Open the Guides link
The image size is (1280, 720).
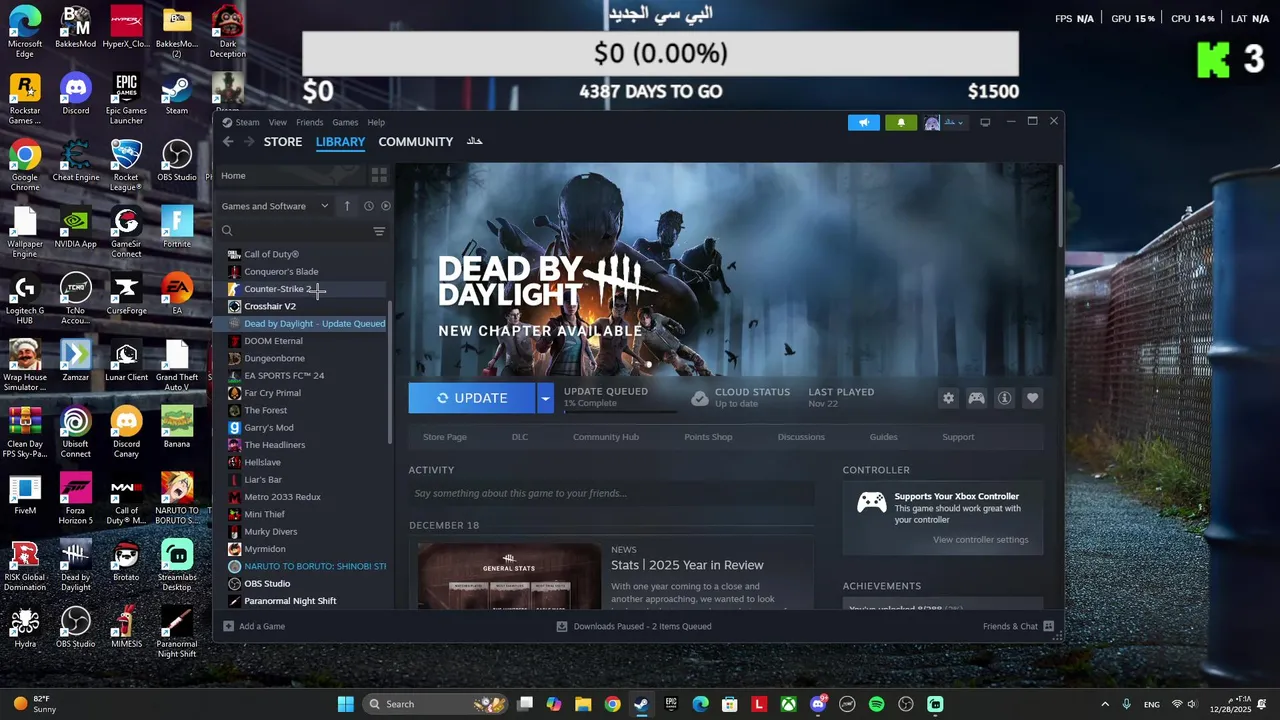883,437
